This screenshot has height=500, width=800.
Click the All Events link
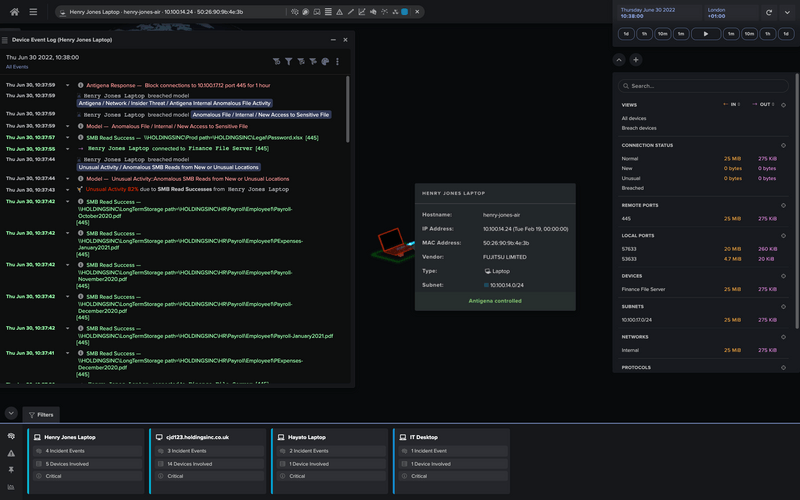click(x=17, y=67)
